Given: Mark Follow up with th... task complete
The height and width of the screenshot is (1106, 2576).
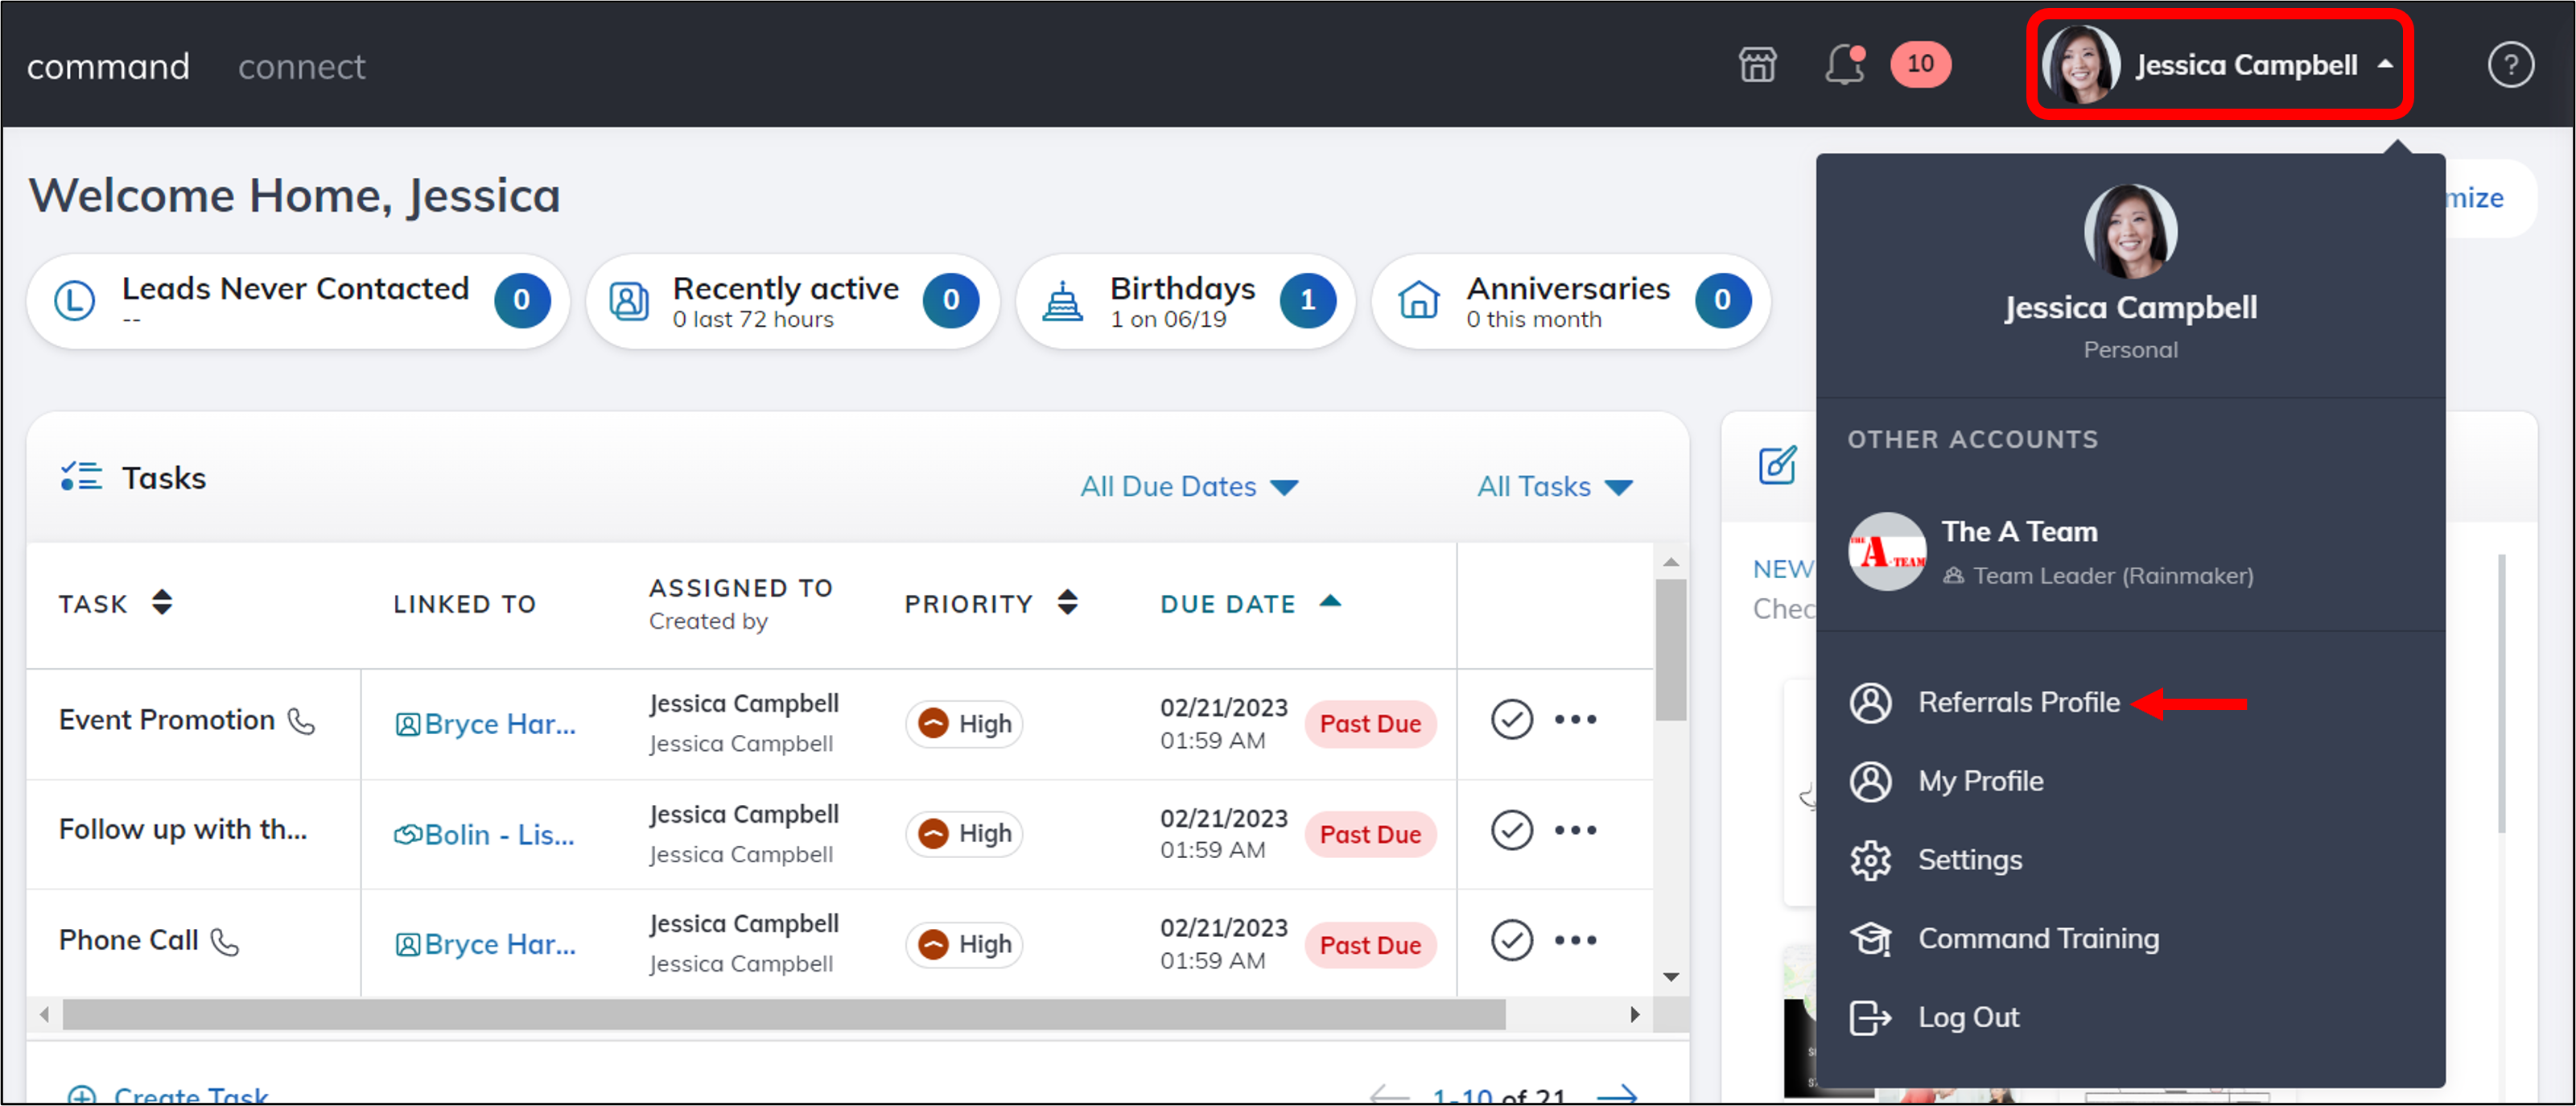Looking at the screenshot, I should pyautogui.click(x=1511, y=830).
